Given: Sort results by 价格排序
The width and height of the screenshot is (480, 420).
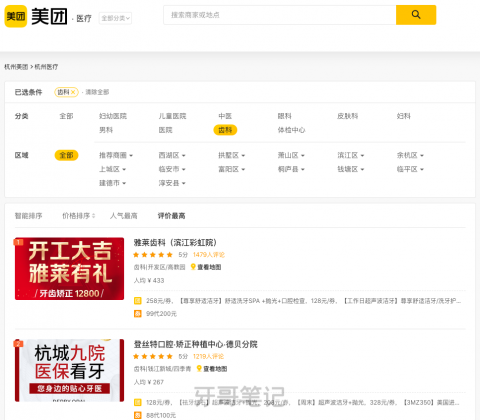Looking at the screenshot, I should tap(79, 216).
